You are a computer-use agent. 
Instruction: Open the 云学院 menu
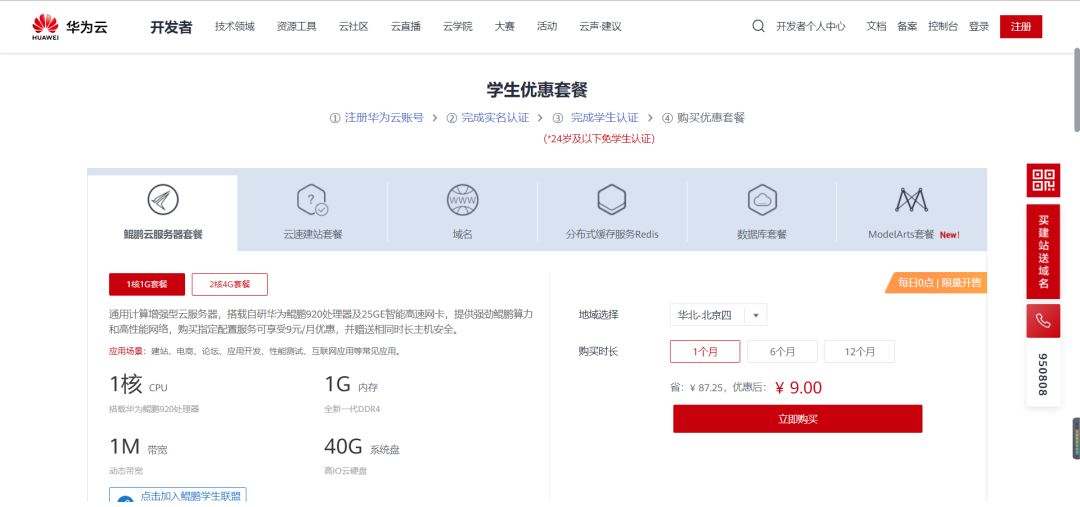click(x=457, y=27)
